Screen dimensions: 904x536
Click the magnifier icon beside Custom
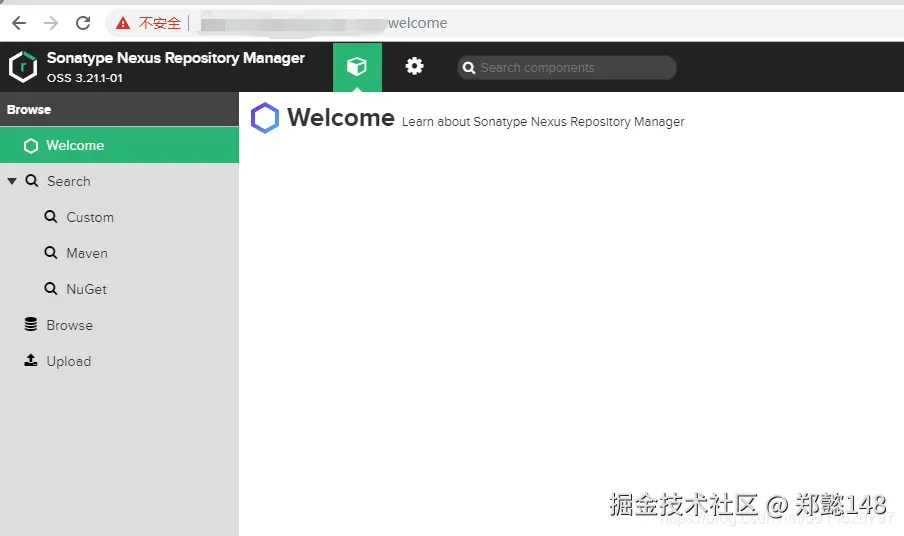pos(51,217)
